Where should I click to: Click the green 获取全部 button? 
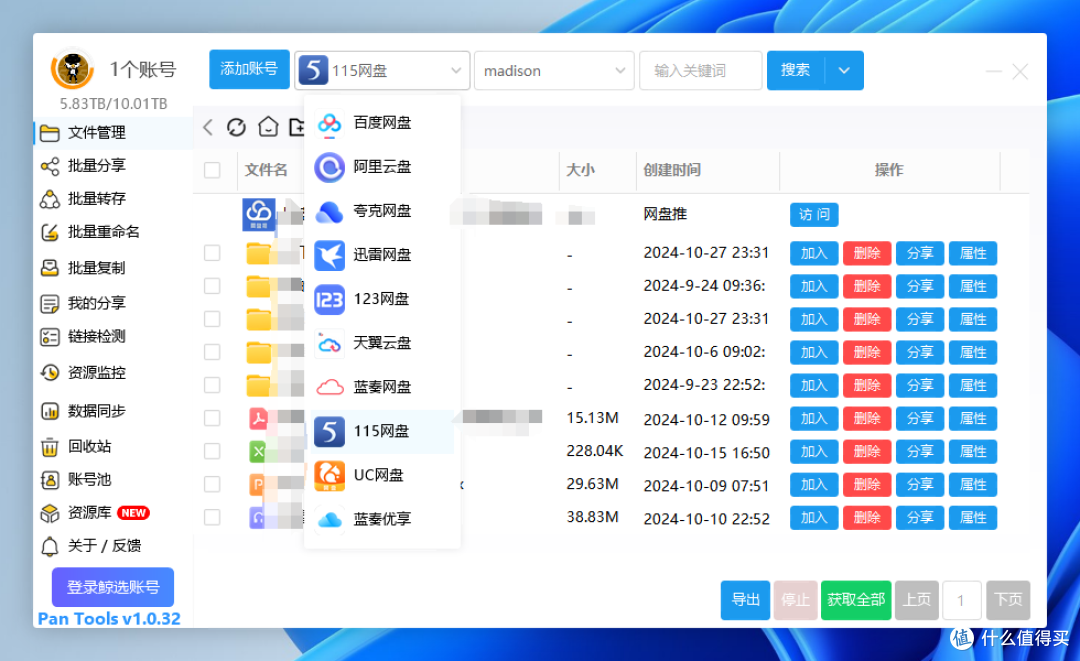pos(856,600)
